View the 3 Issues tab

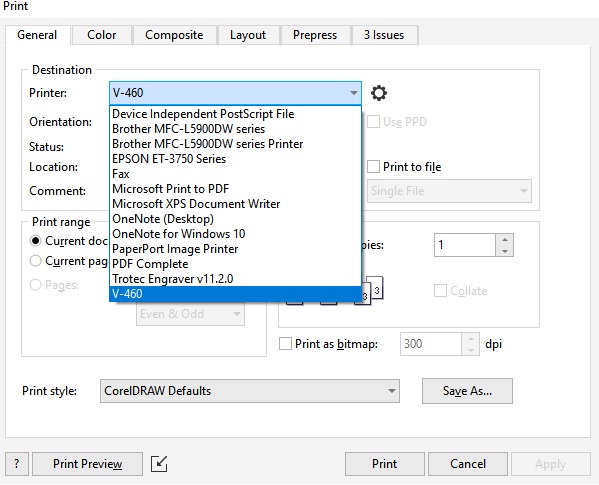[384, 35]
